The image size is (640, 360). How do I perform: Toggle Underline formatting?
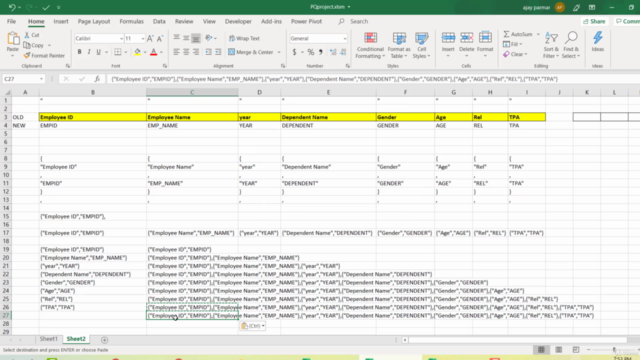click(x=98, y=52)
